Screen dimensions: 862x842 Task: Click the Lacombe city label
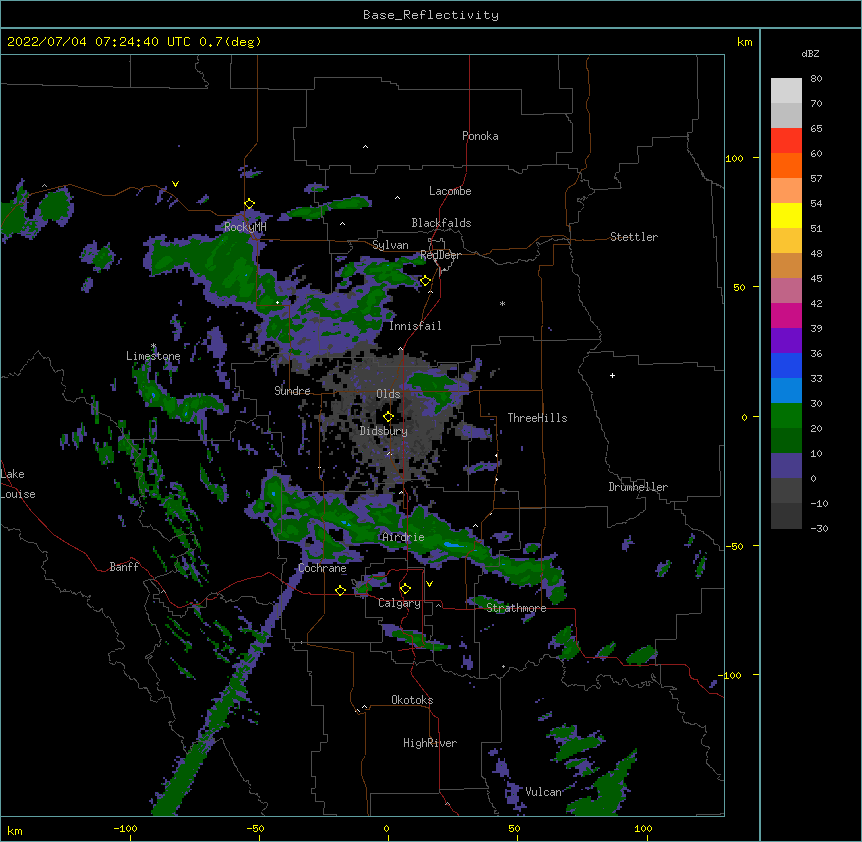pyautogui.click(x=450, y=191)
